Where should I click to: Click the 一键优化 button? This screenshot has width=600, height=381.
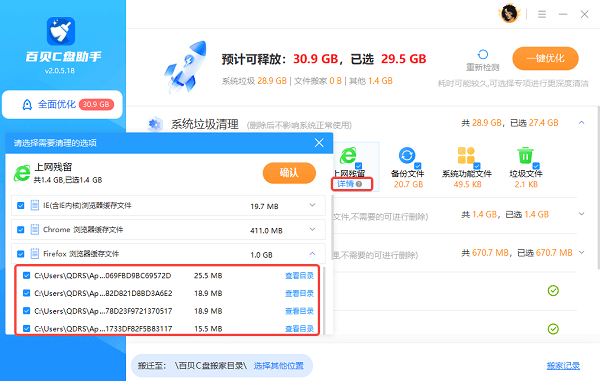tap(545, 59)
